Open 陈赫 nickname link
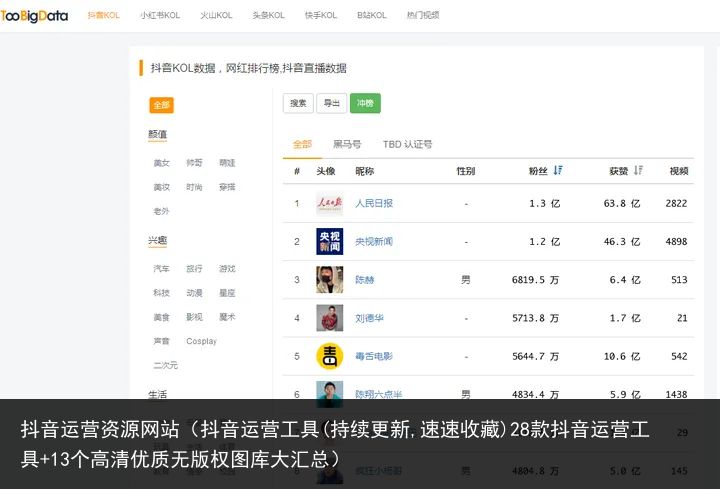 click(365, 280)
